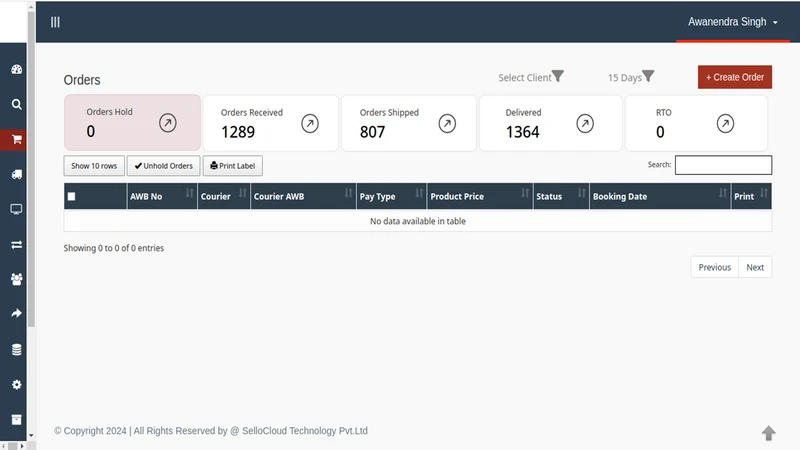This screenshot has height=450, width=800.
Task: Select the Delivered count 1364
Action: pyautogui.click(x=522, y=132)
